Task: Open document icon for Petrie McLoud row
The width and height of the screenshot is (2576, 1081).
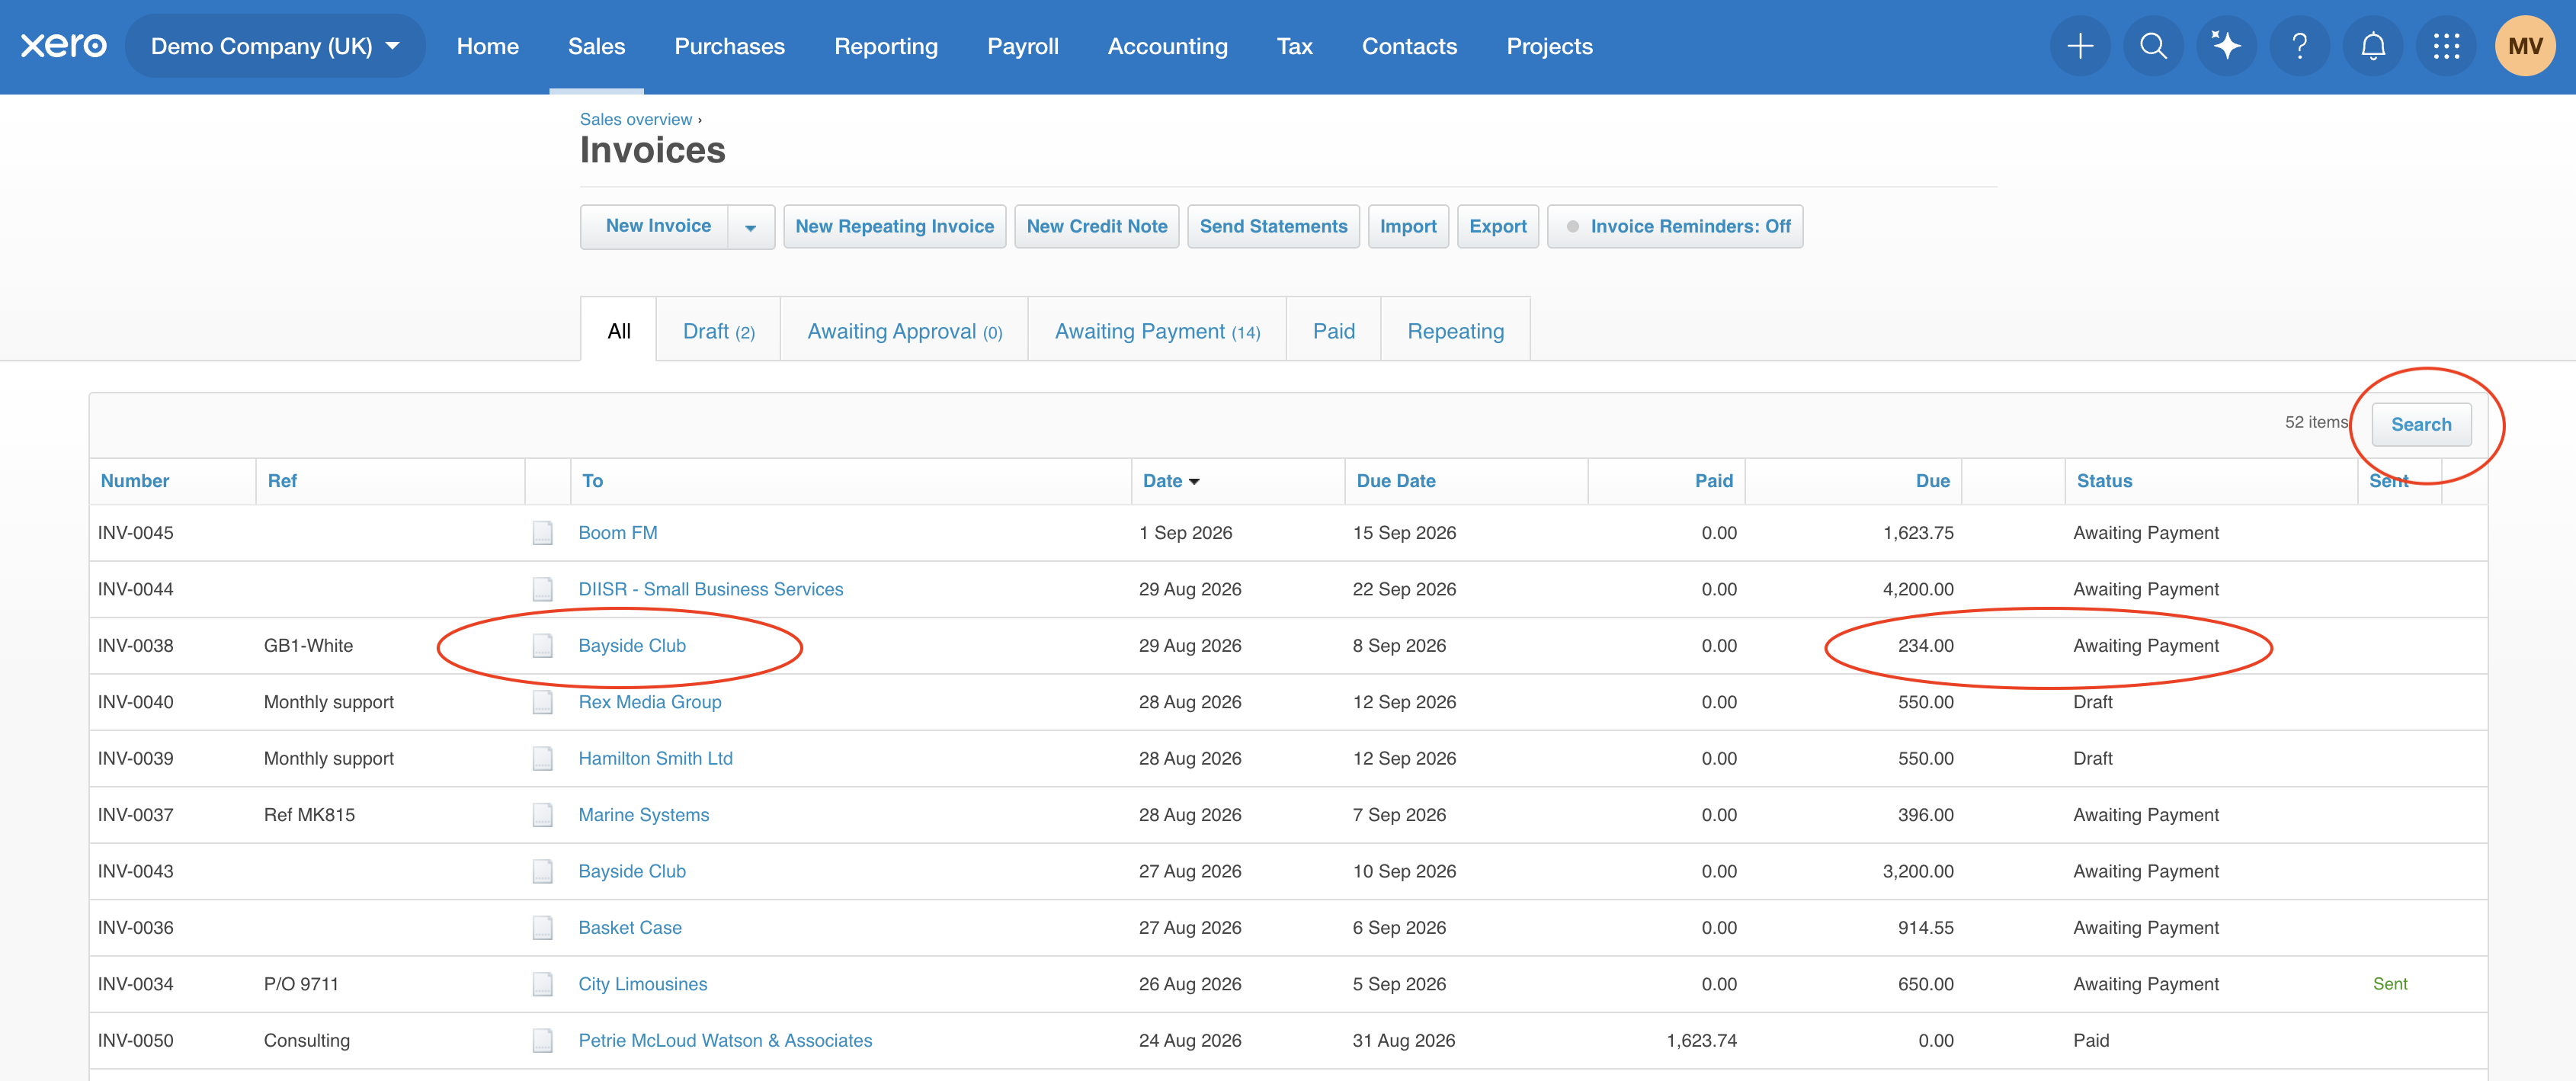Action: click(x=542, y=1041)
